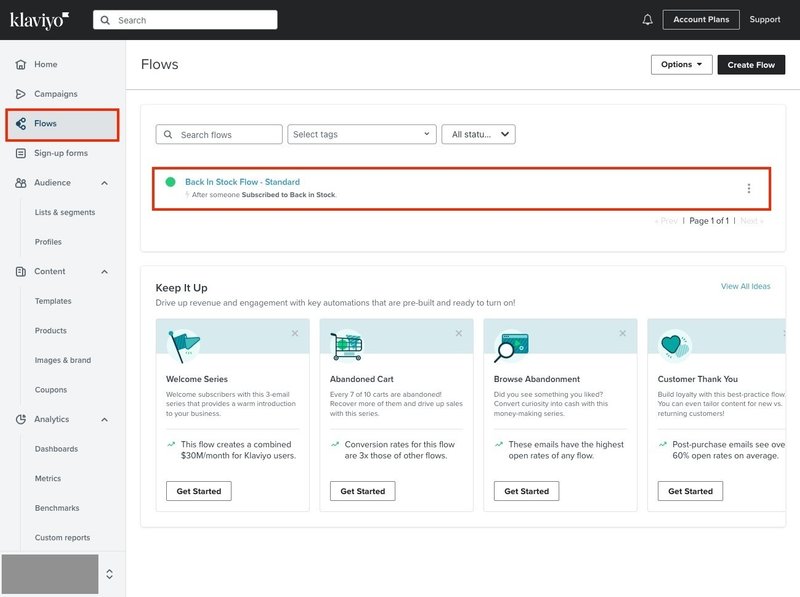800x597 pixels.
Task: Click the Home sidebar icon
Action: tap(21, 64)
